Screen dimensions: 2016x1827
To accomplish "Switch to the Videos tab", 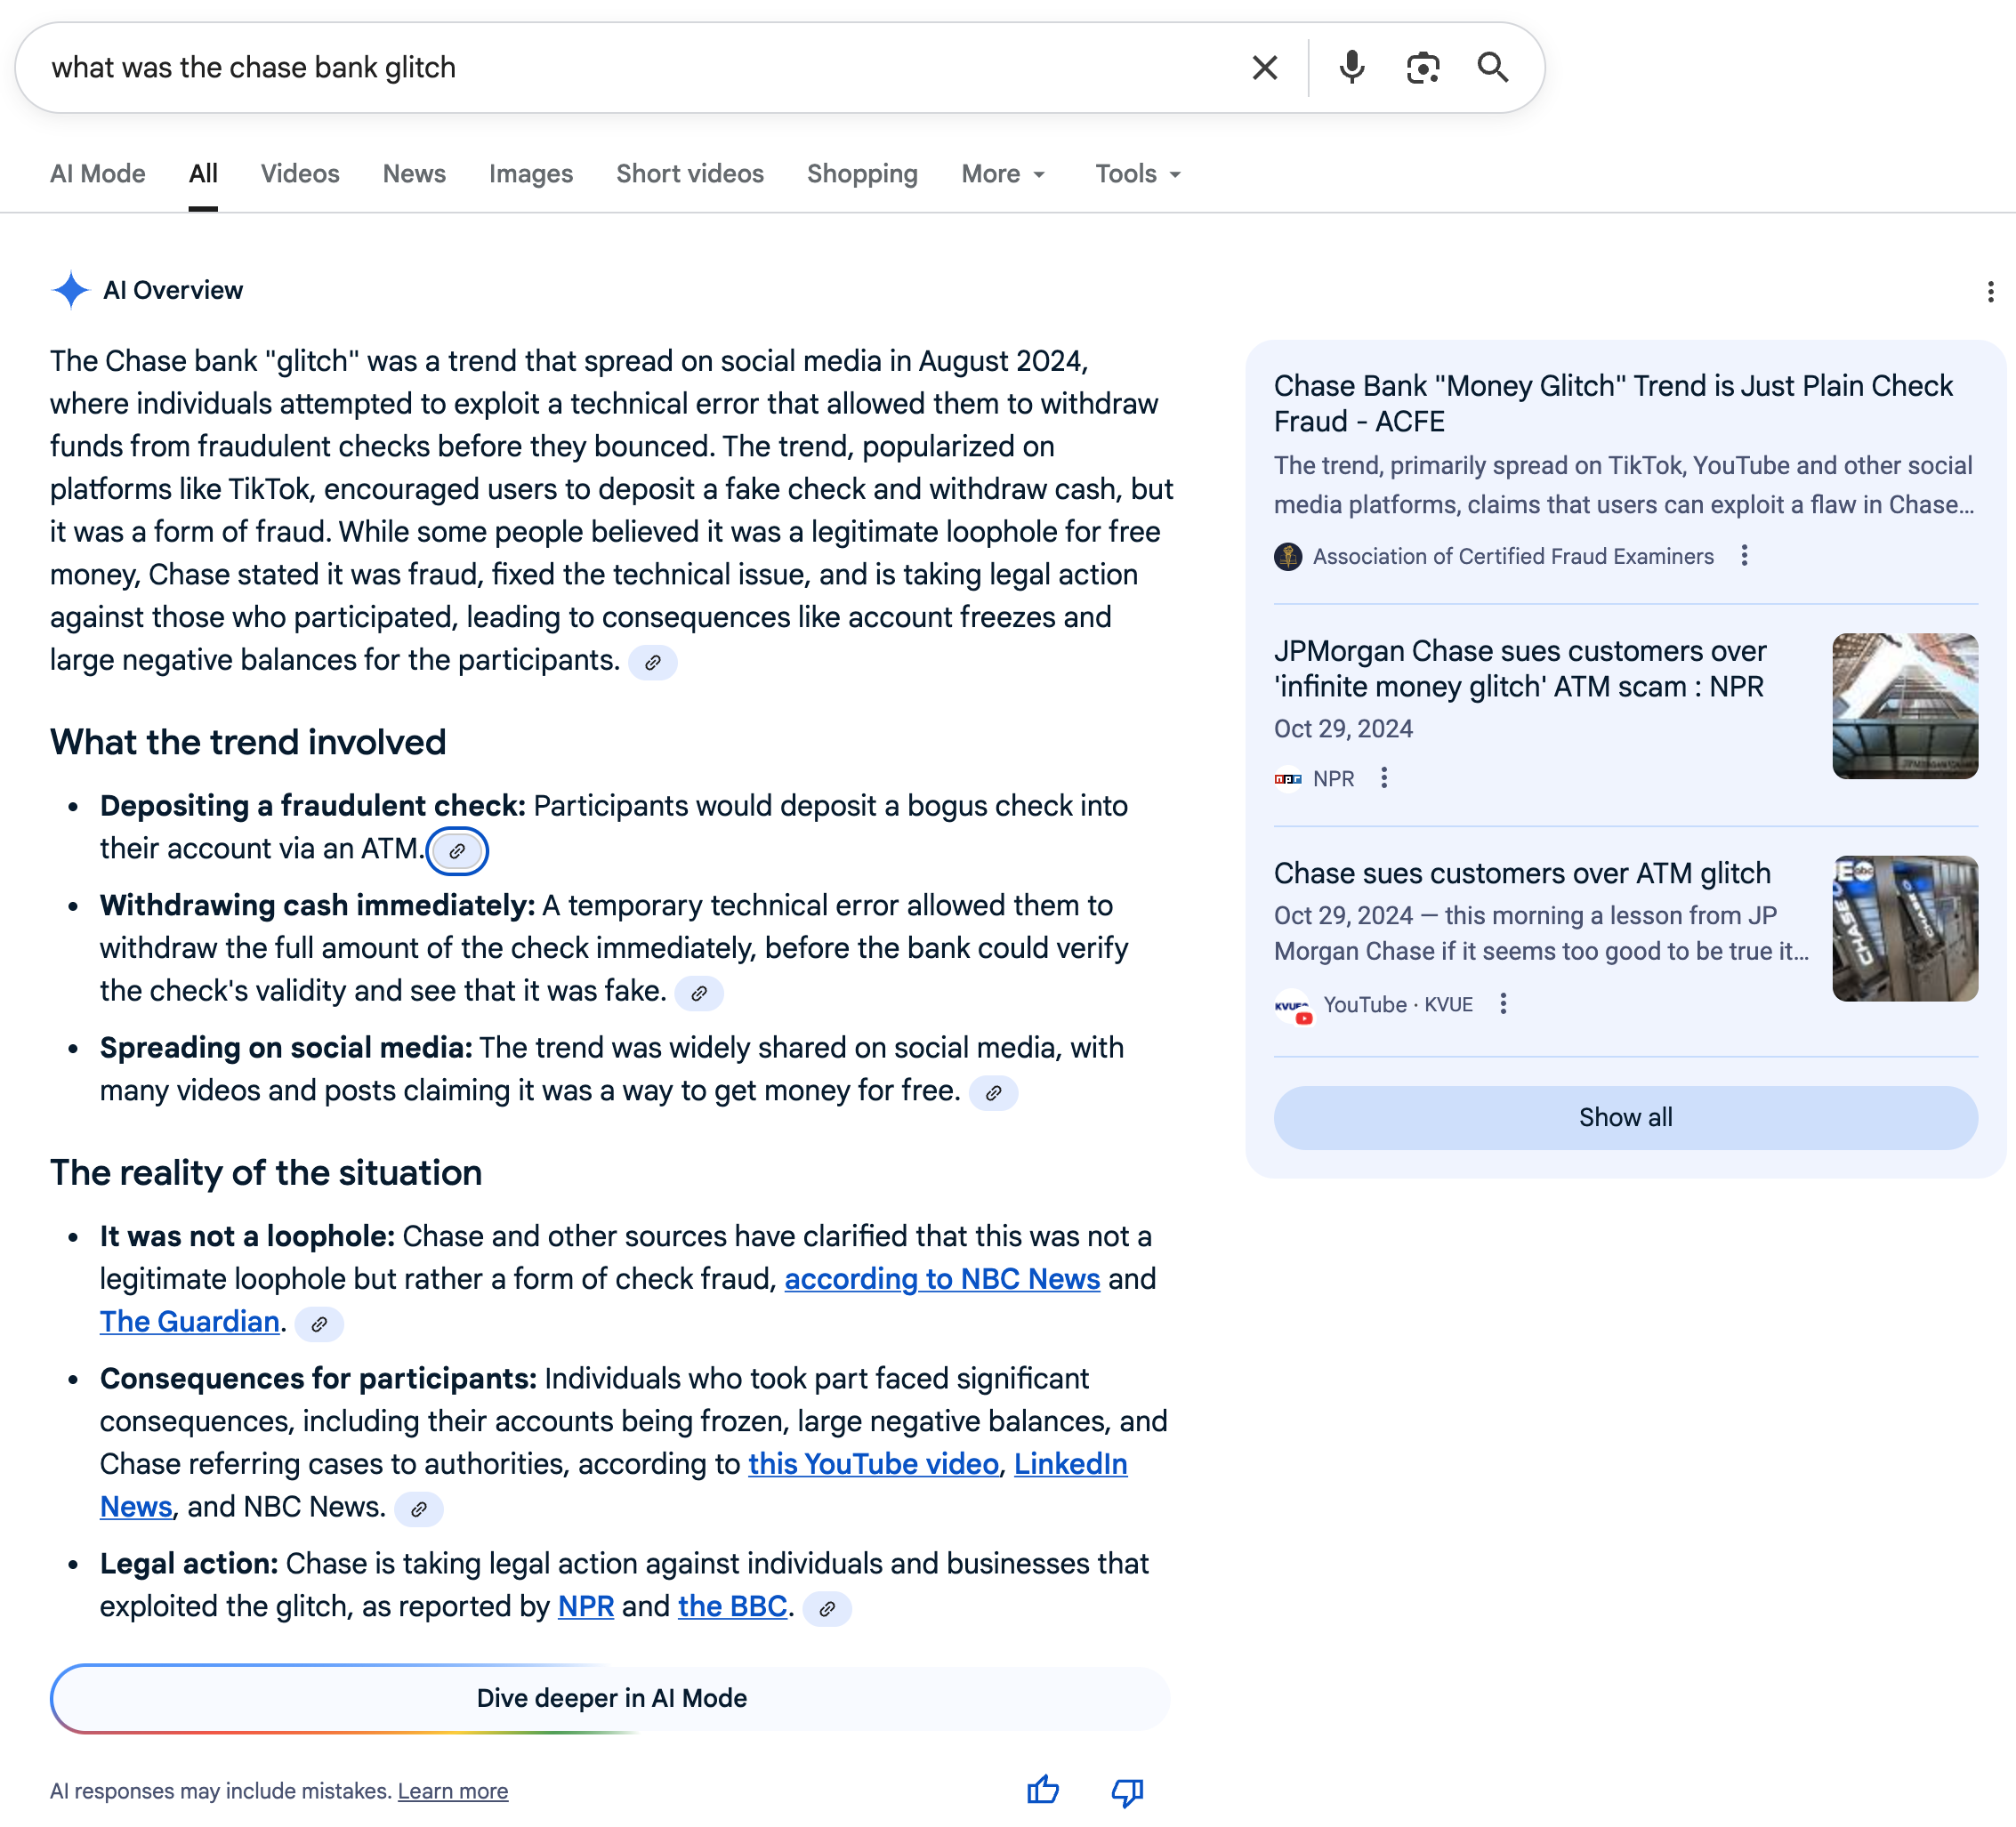I will [299, 173].
